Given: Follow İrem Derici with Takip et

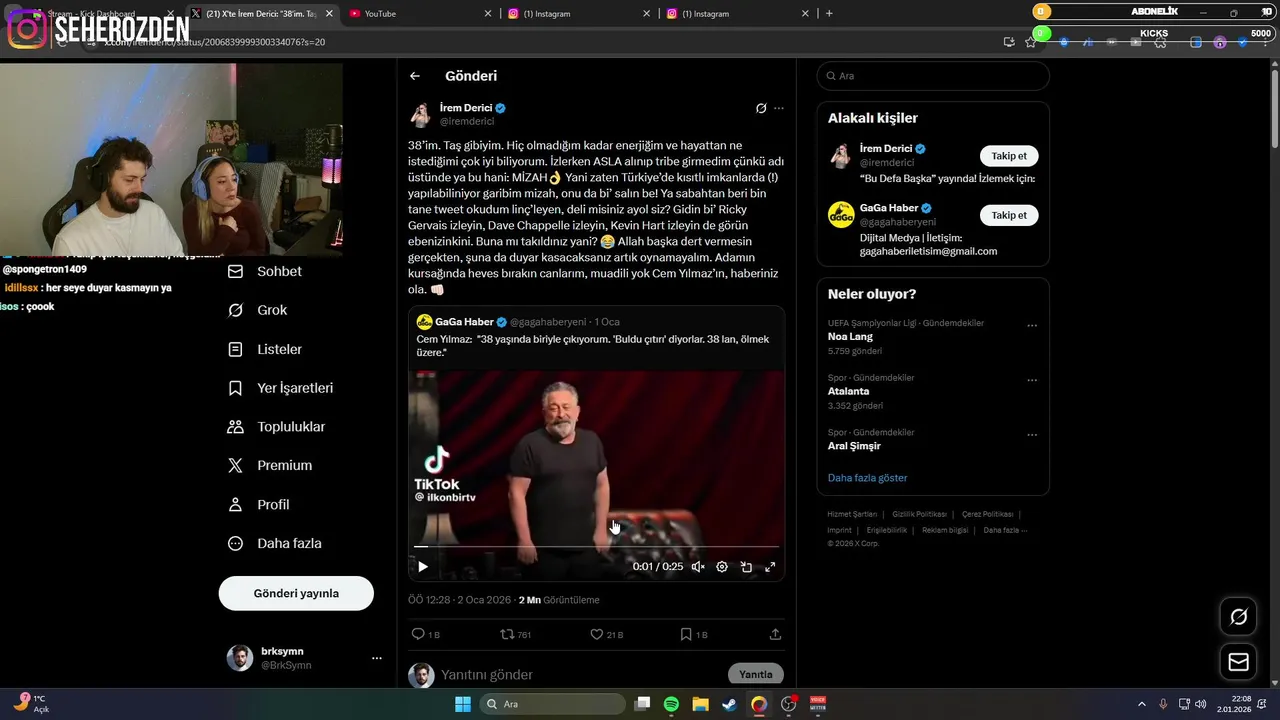Looking at the screenshot, I should click(x=1009, y=156).
